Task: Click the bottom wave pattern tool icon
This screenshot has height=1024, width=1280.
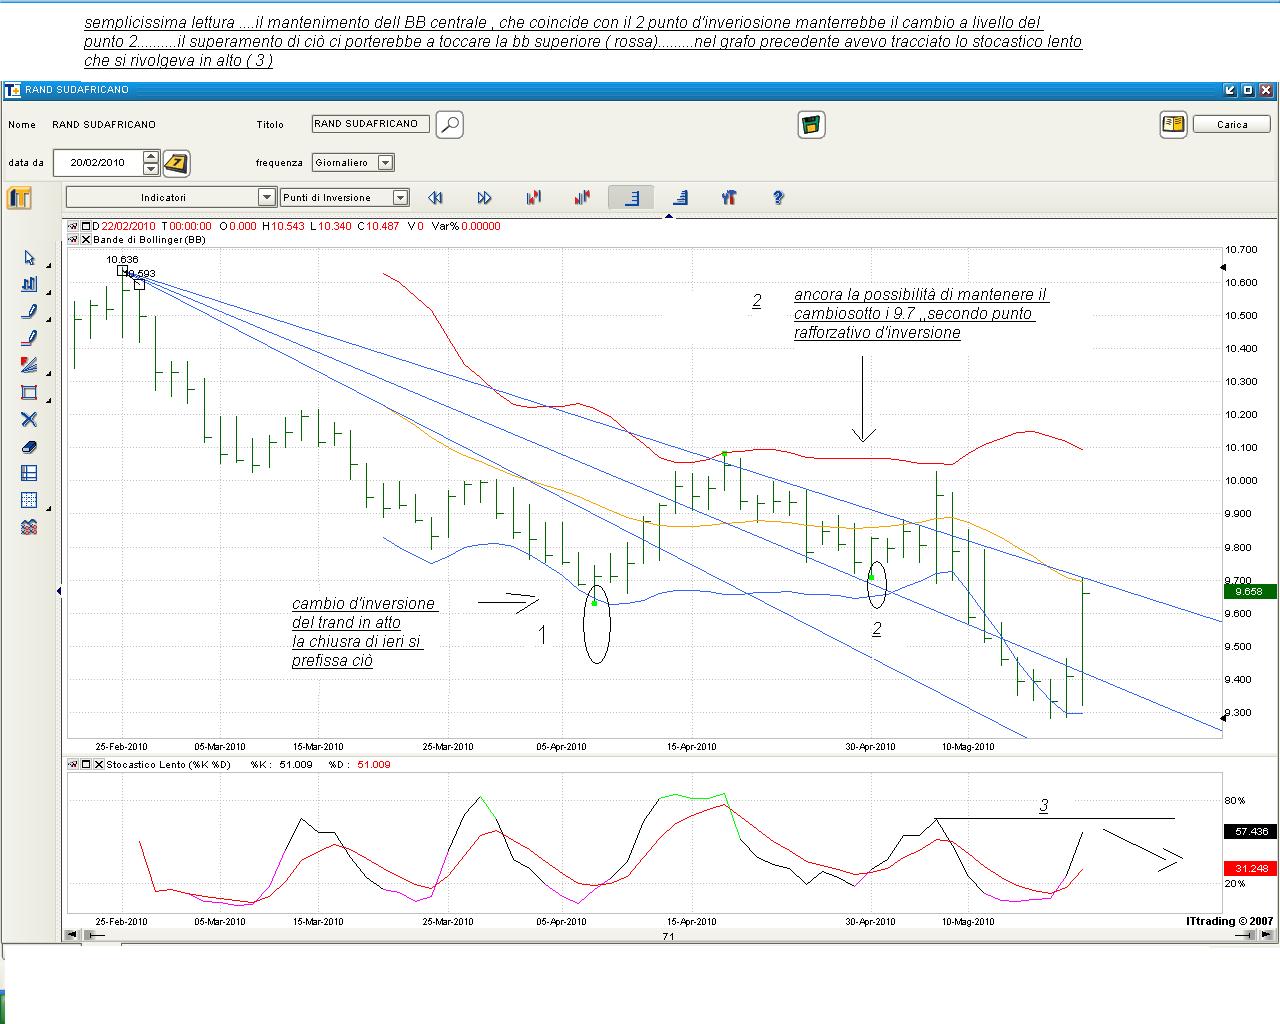Action: pos(29,527)
